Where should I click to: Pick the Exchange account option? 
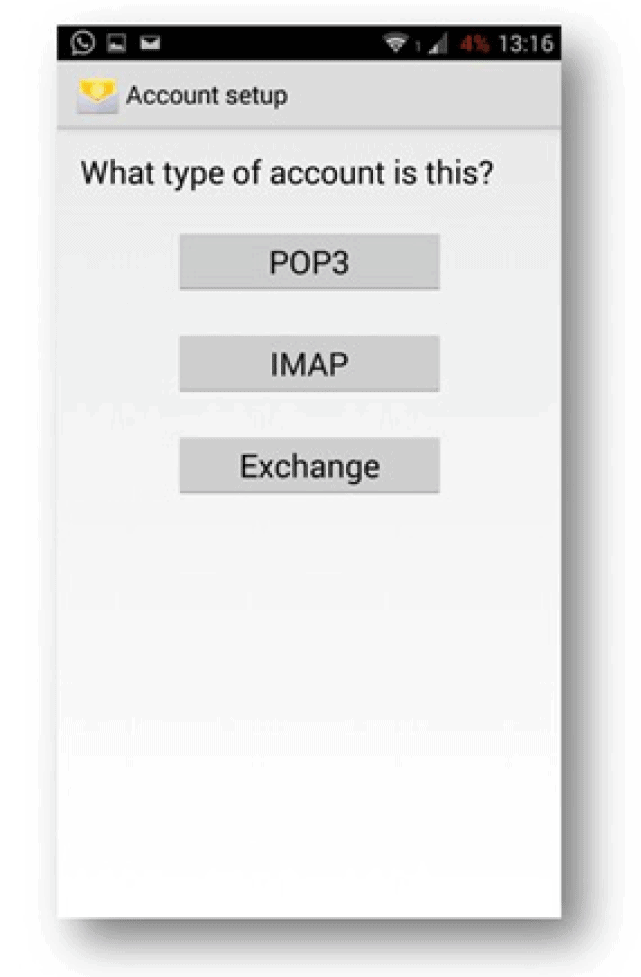pyautogui.click(x=309, y=466)
